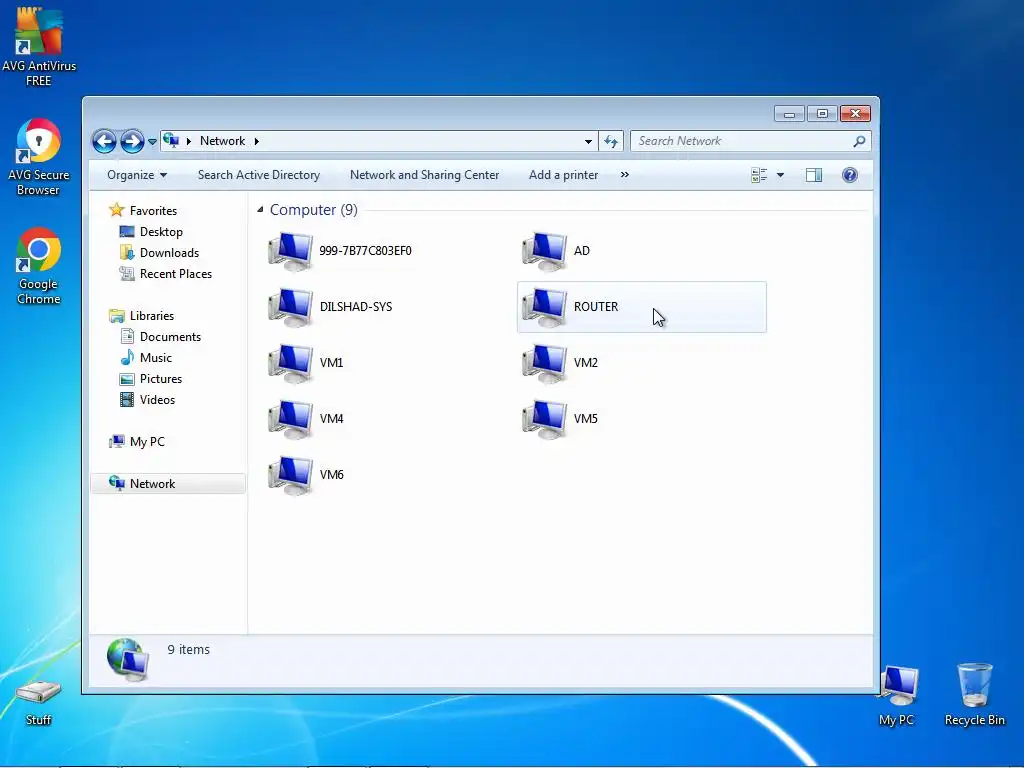
Task: Refresh the Network address bar
Action: tap(611, 141)
